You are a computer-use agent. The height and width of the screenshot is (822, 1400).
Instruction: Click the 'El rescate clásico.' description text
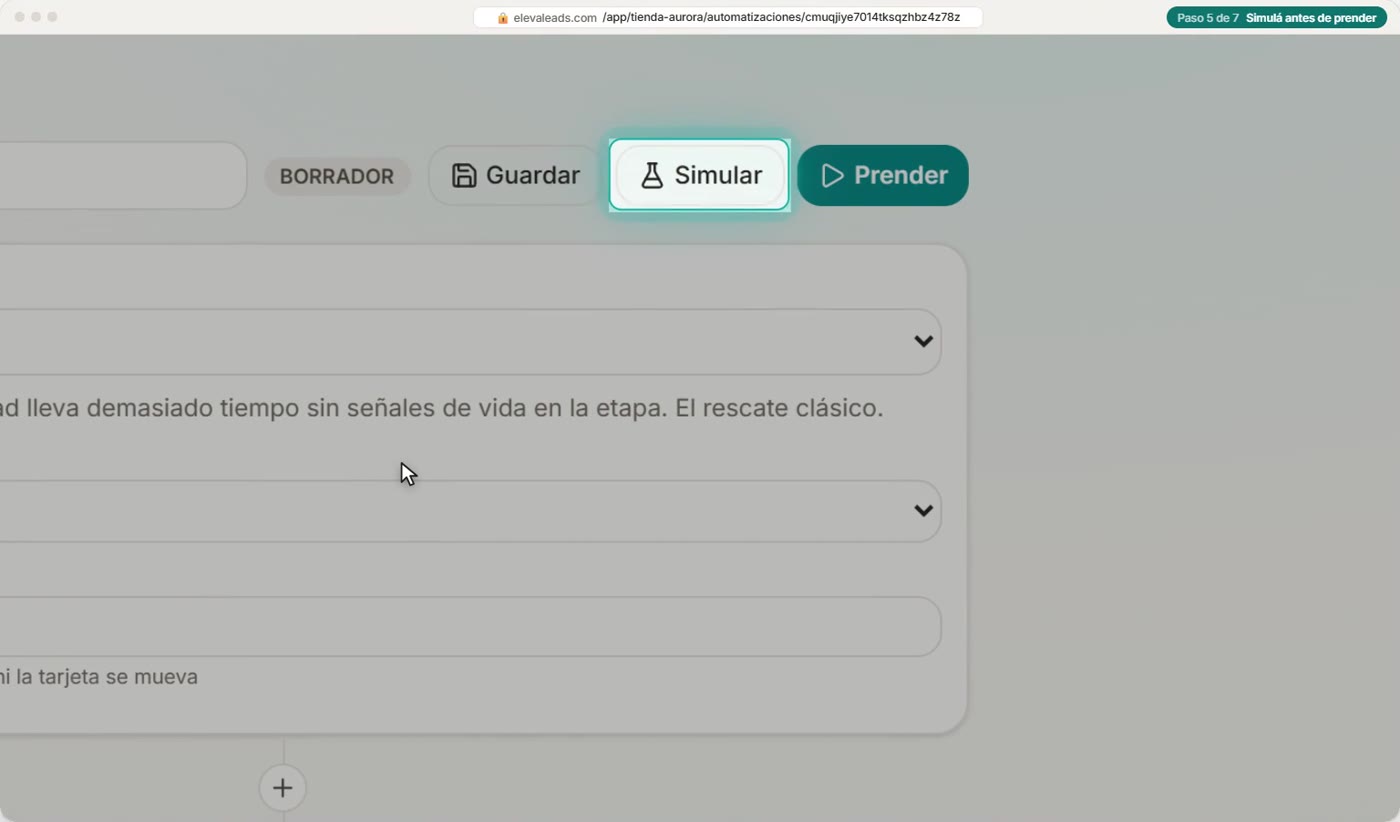tap(779, 408)
